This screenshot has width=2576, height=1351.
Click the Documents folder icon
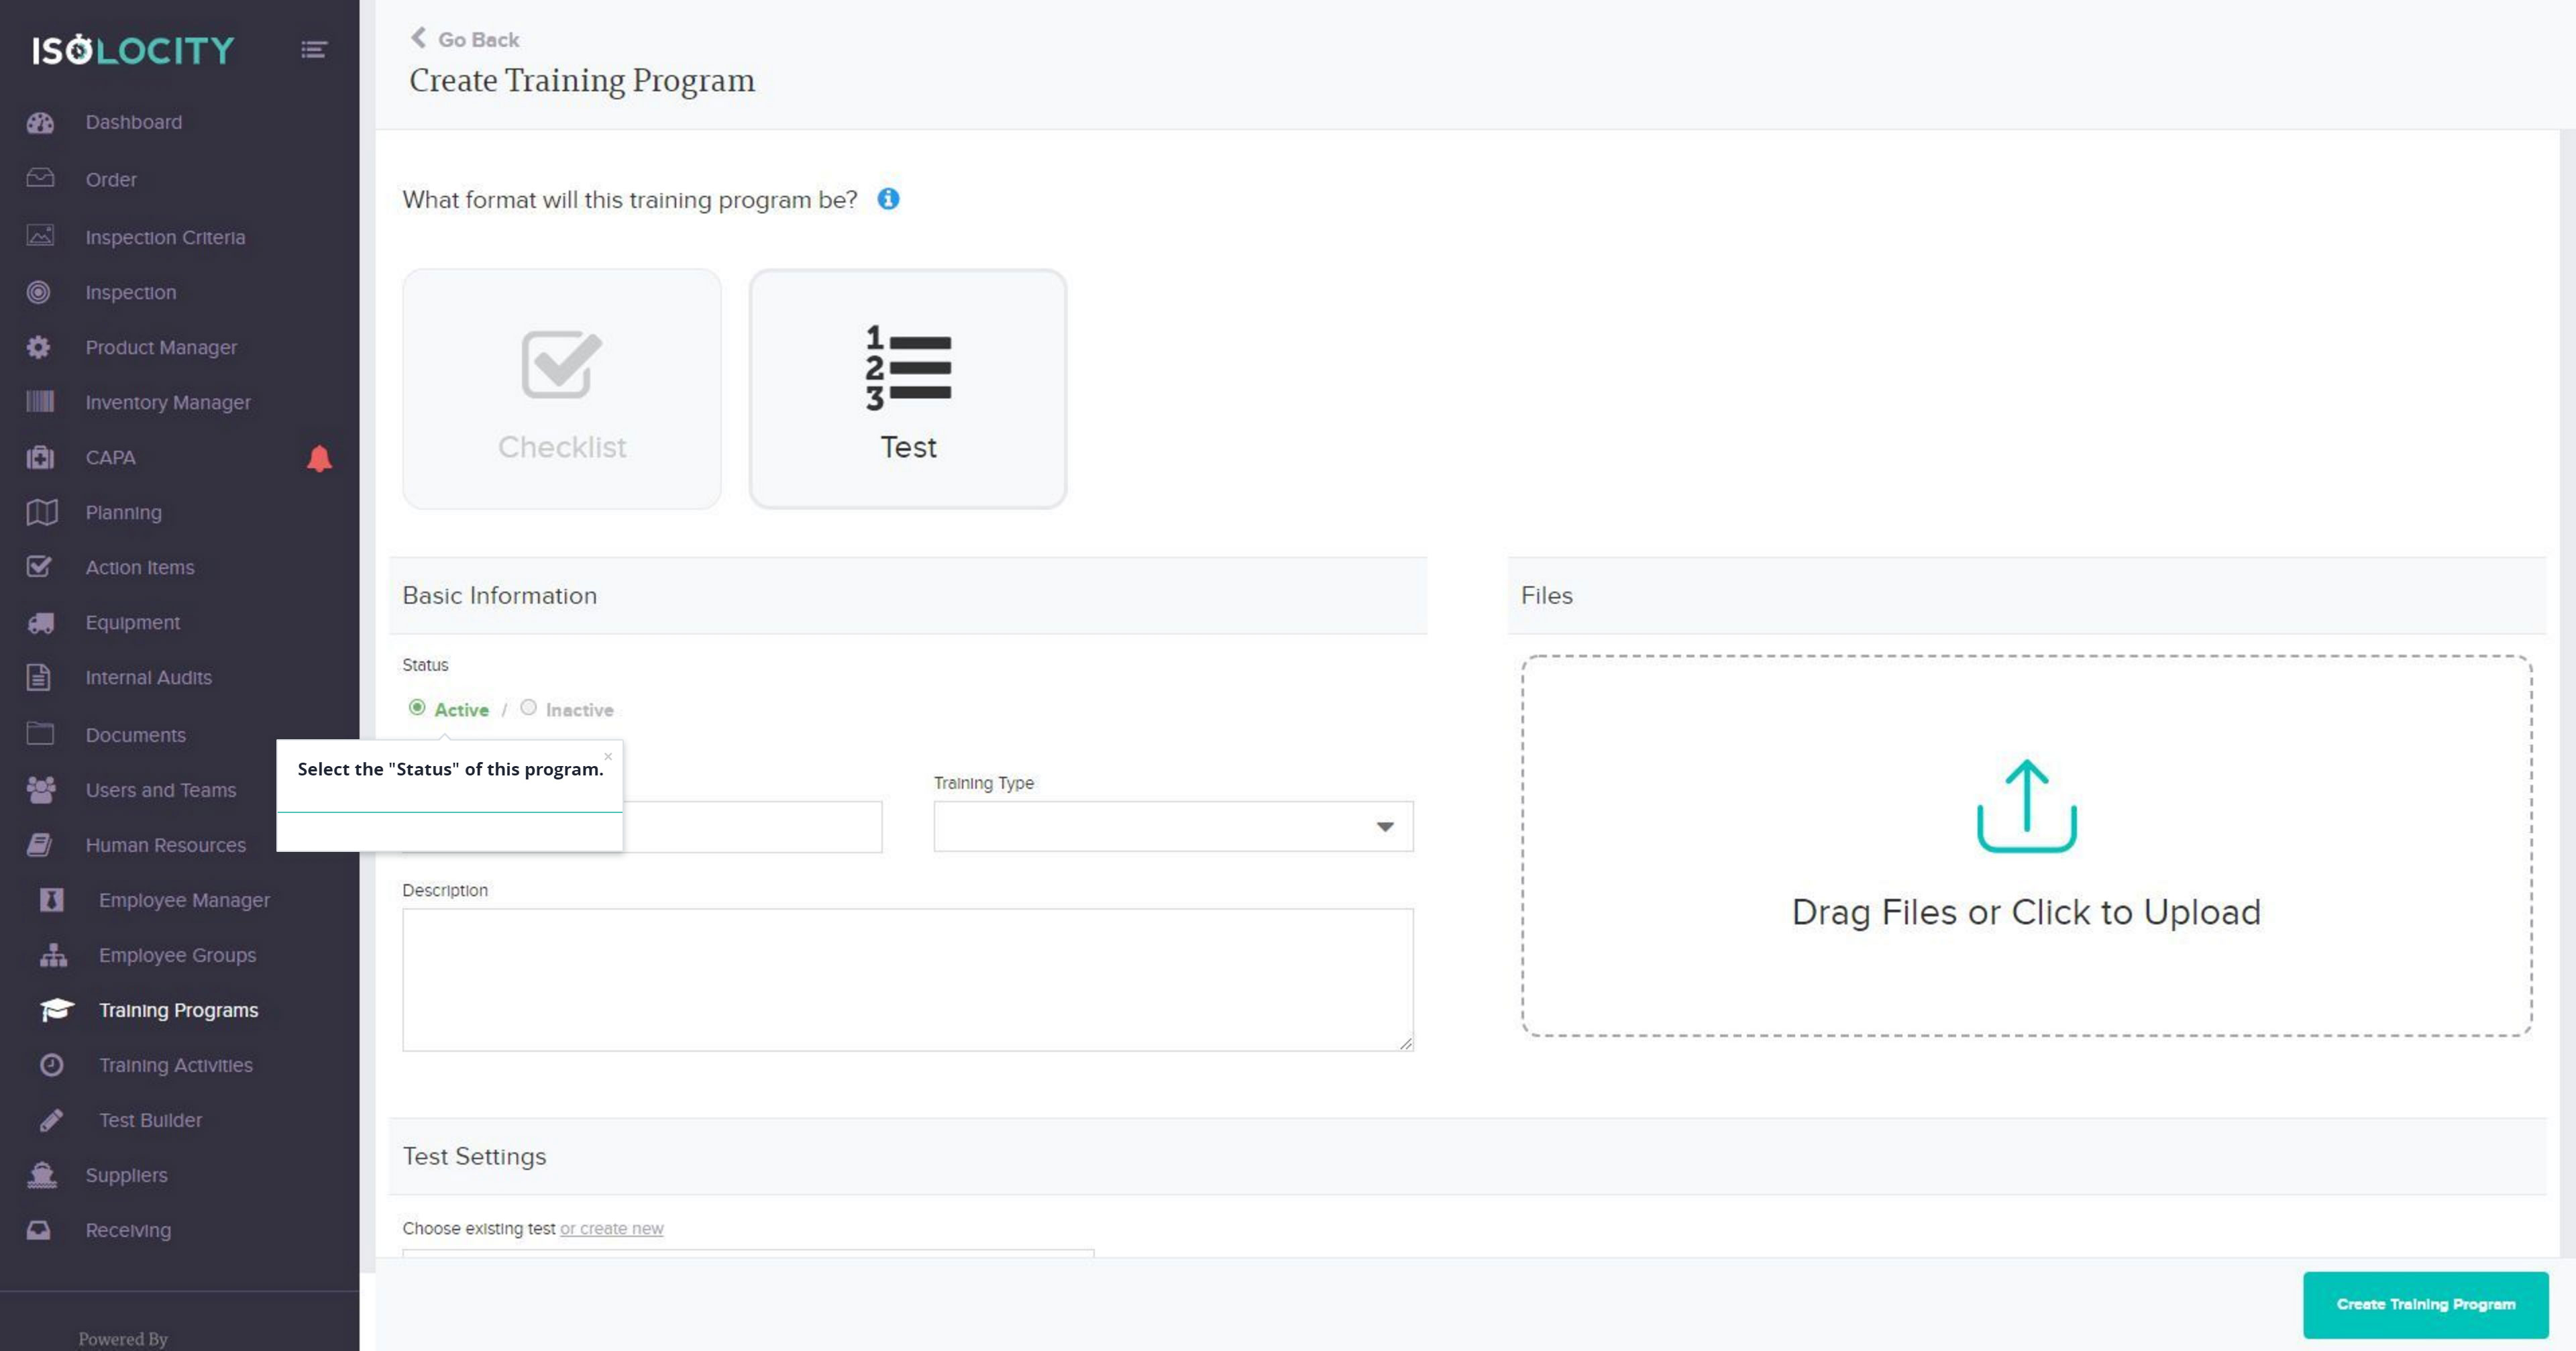click(x=40, y=733)
